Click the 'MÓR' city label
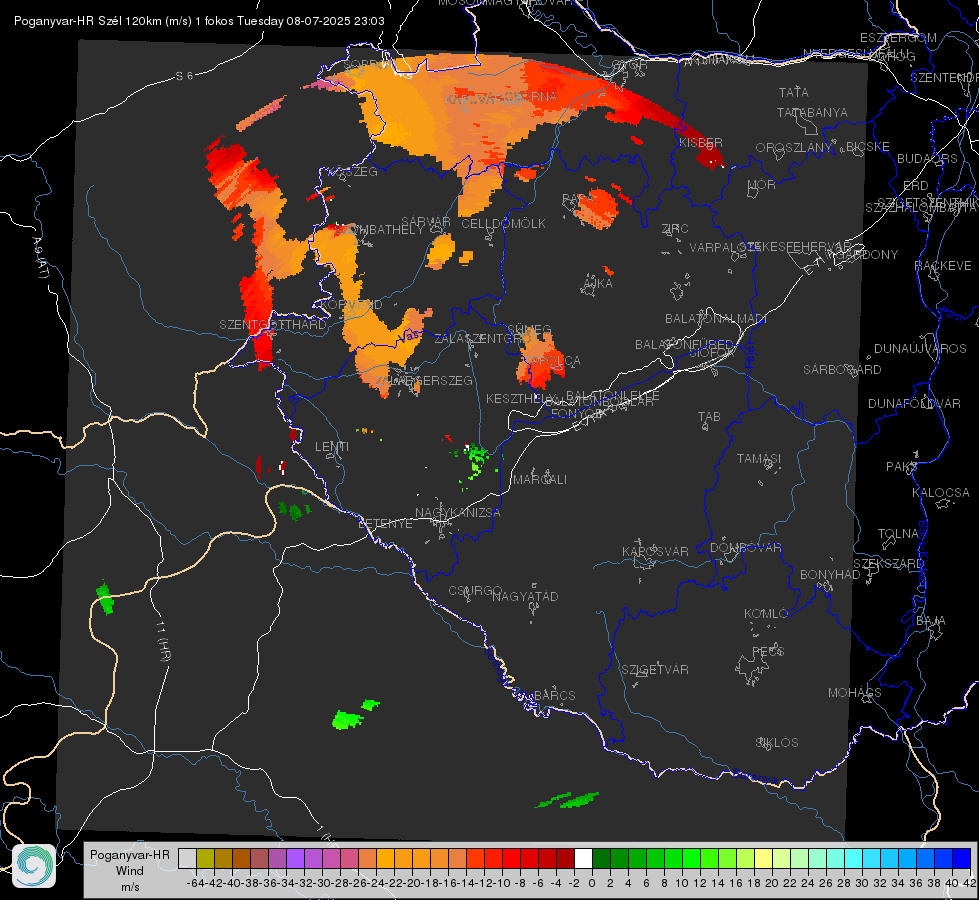 tap(762, 184)
